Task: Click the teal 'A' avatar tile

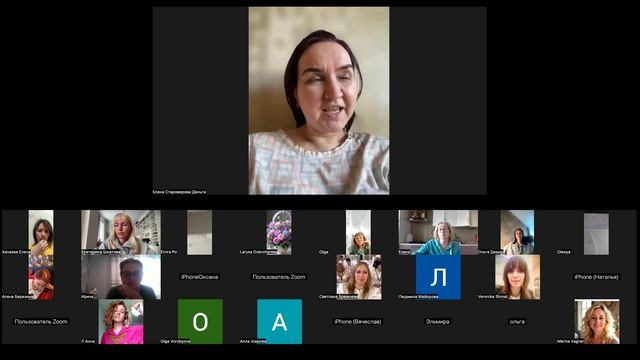Action: 280,322
